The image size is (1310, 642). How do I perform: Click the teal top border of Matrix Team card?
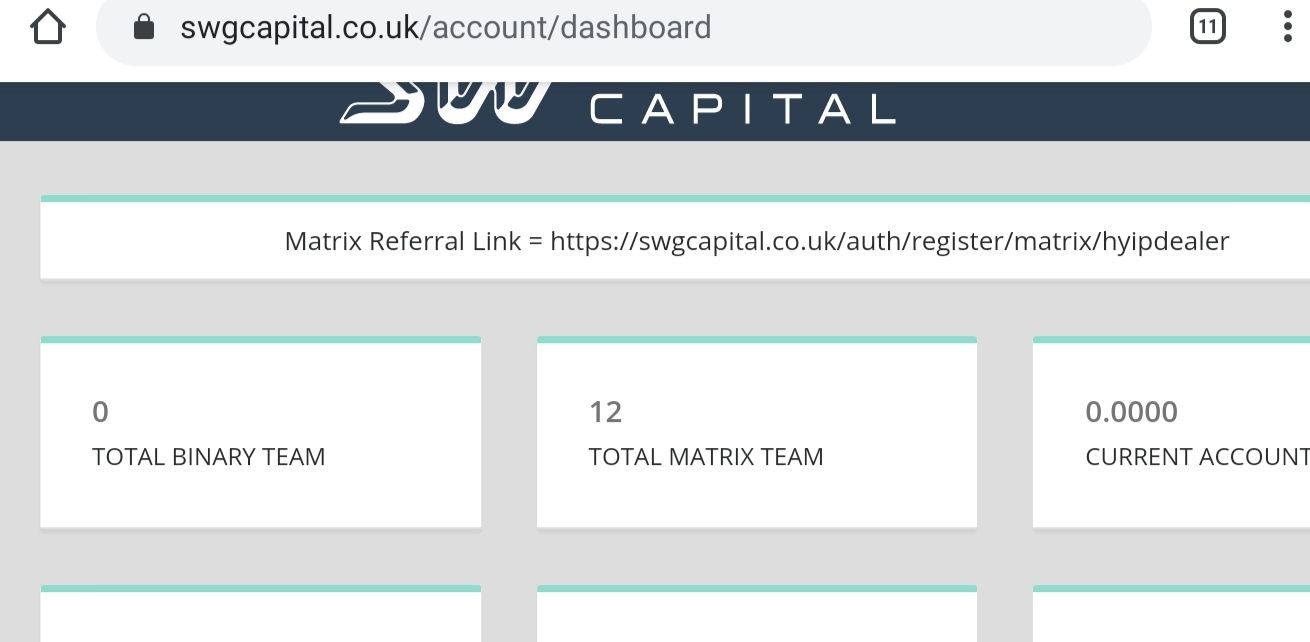point(756,340)
